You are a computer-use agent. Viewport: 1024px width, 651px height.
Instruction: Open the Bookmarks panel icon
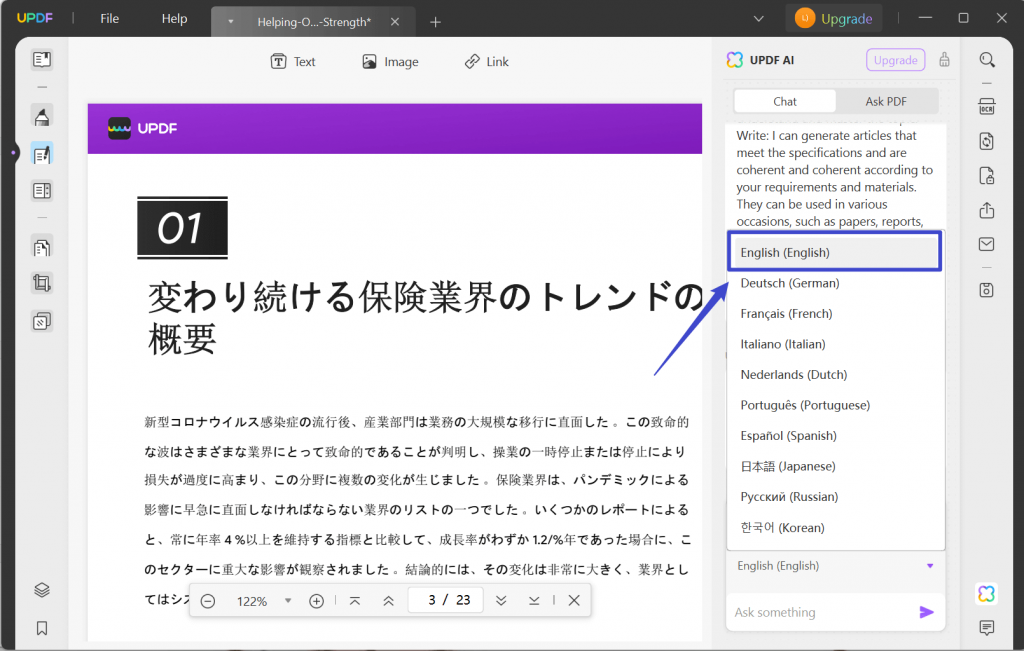pos(42,628)
